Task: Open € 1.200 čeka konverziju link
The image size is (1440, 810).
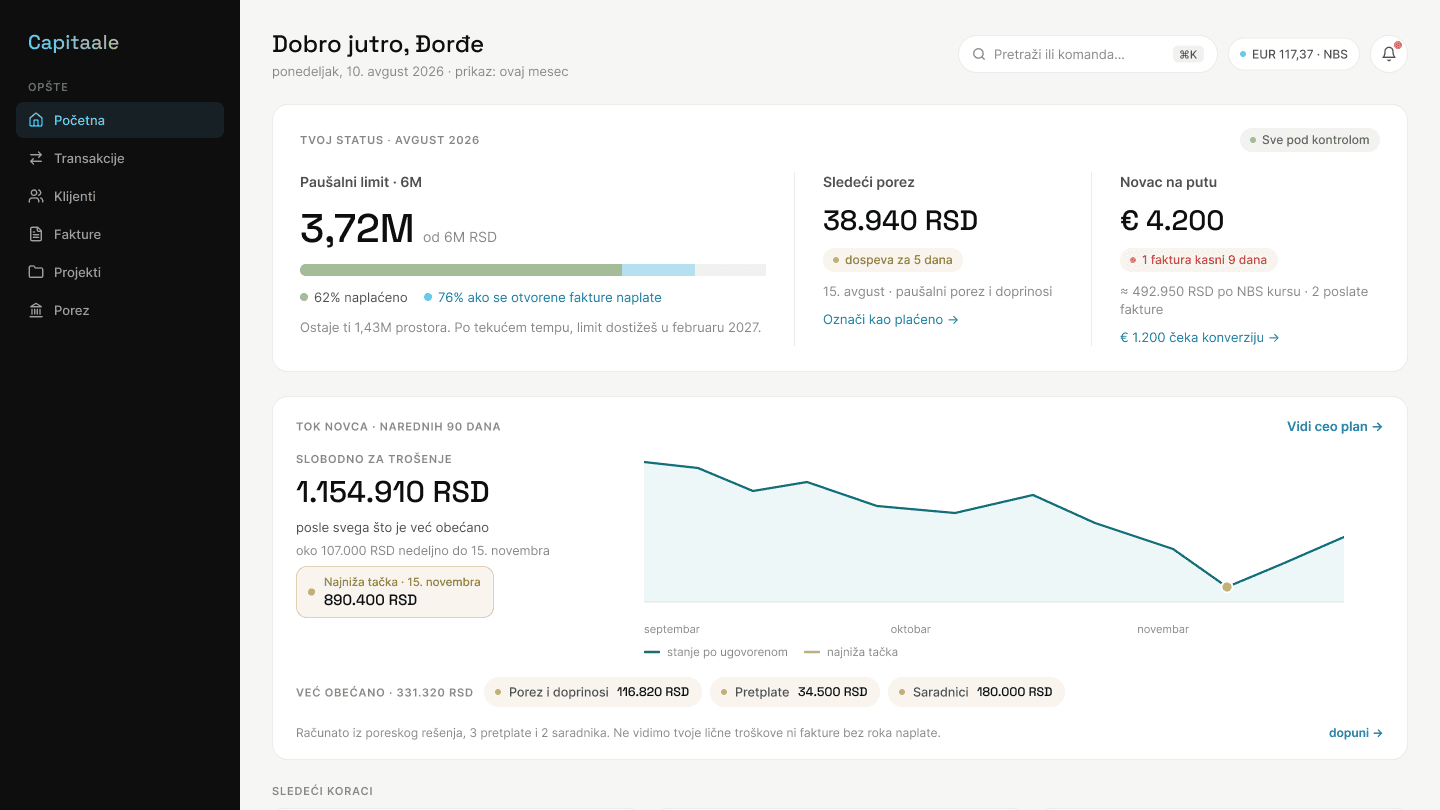Action: click(1200, 338)
